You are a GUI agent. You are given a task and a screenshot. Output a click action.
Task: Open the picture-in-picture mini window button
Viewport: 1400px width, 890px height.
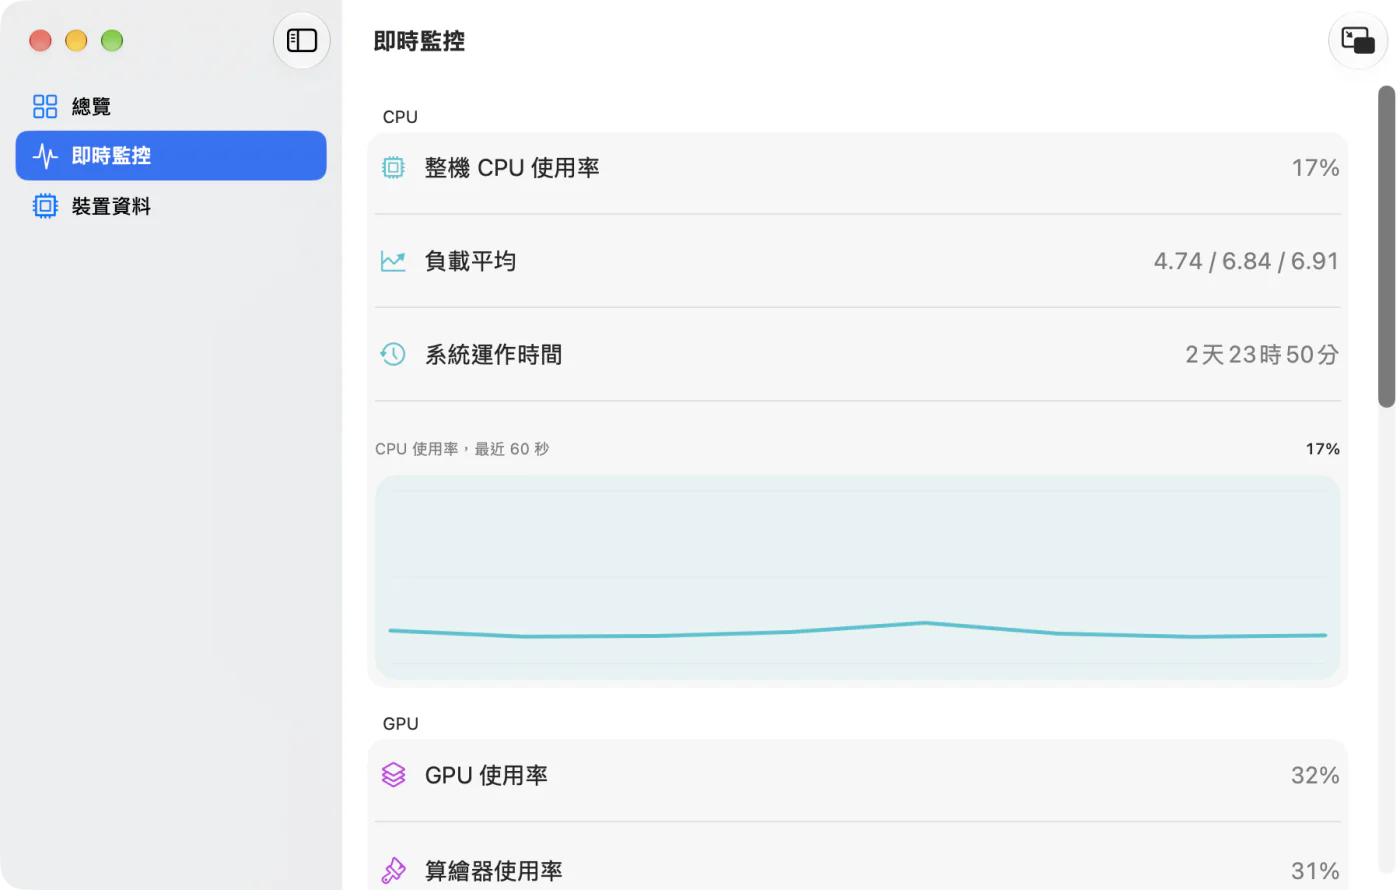coord(1358,41)
